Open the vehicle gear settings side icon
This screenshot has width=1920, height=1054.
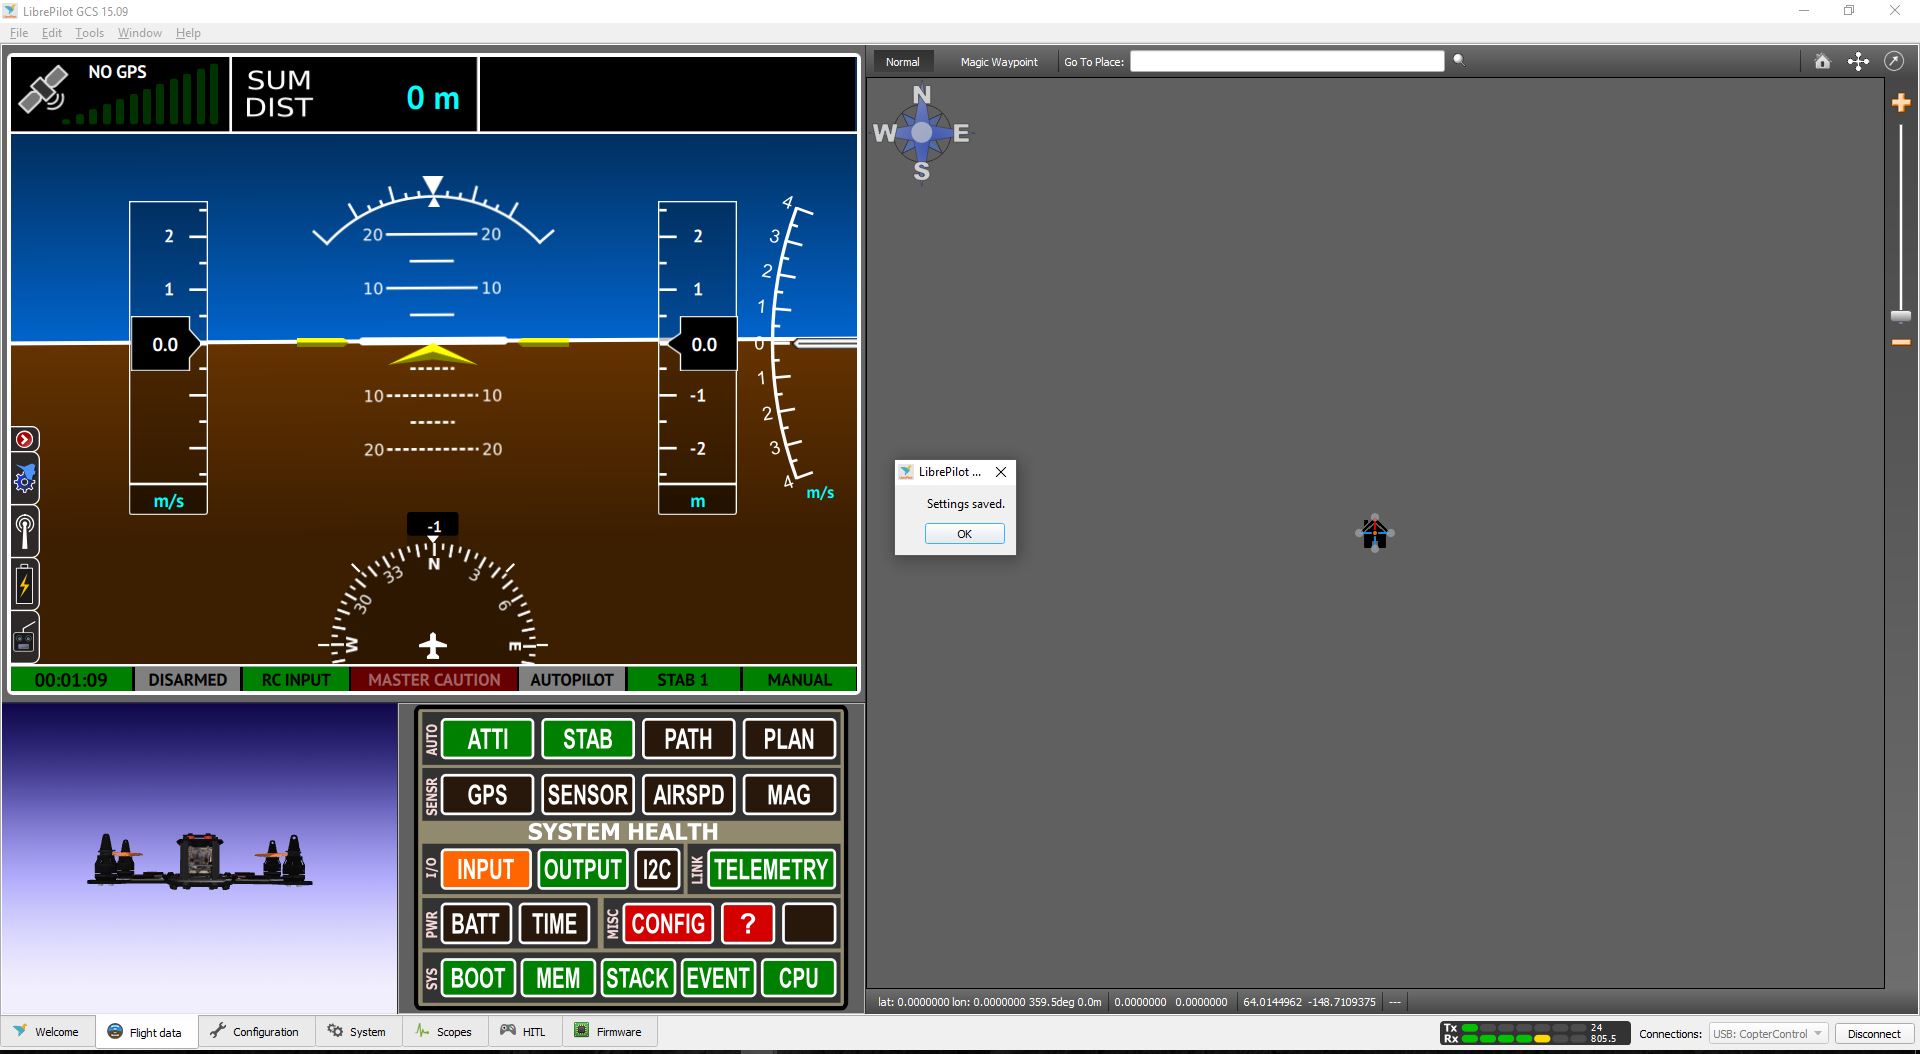(25, 481)
